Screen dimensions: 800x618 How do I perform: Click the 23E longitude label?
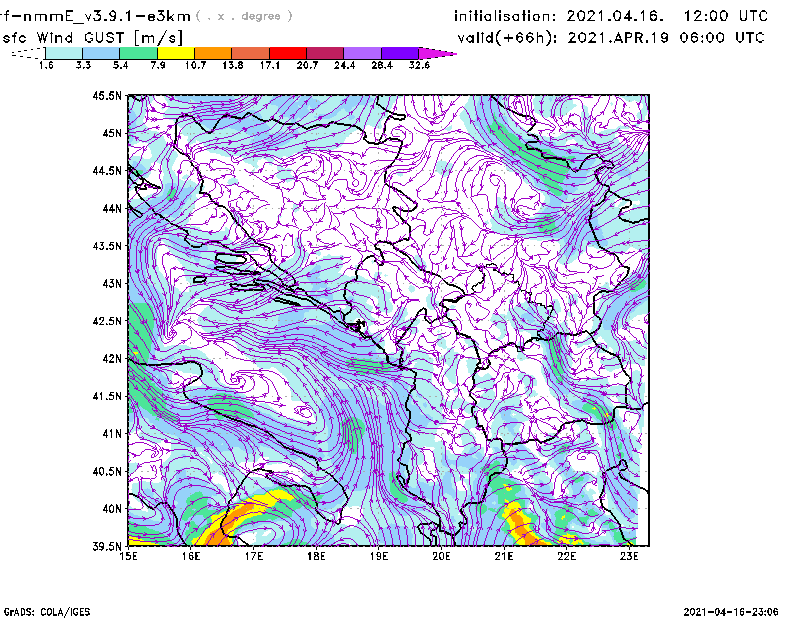point(629,556)
